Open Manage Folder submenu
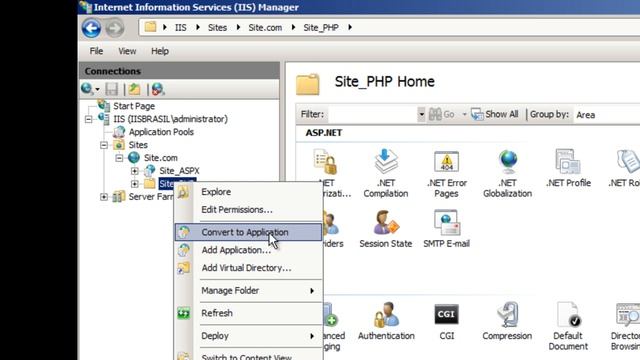 pyautogui.click(x=249, y=291)
